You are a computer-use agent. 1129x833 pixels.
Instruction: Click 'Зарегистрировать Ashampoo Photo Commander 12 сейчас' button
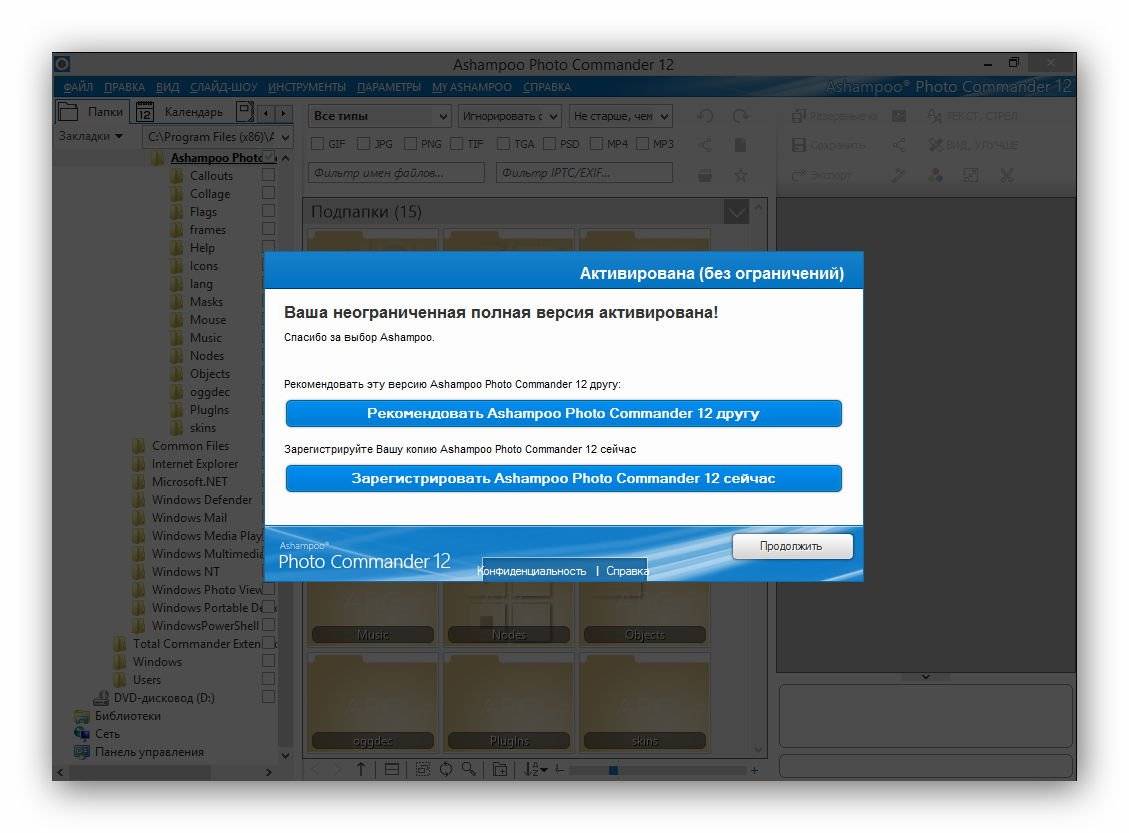pos(563,478)
